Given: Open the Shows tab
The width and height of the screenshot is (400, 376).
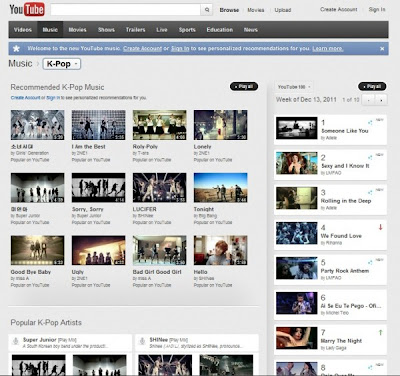Looking at the screenshot, I should [106, 30].
